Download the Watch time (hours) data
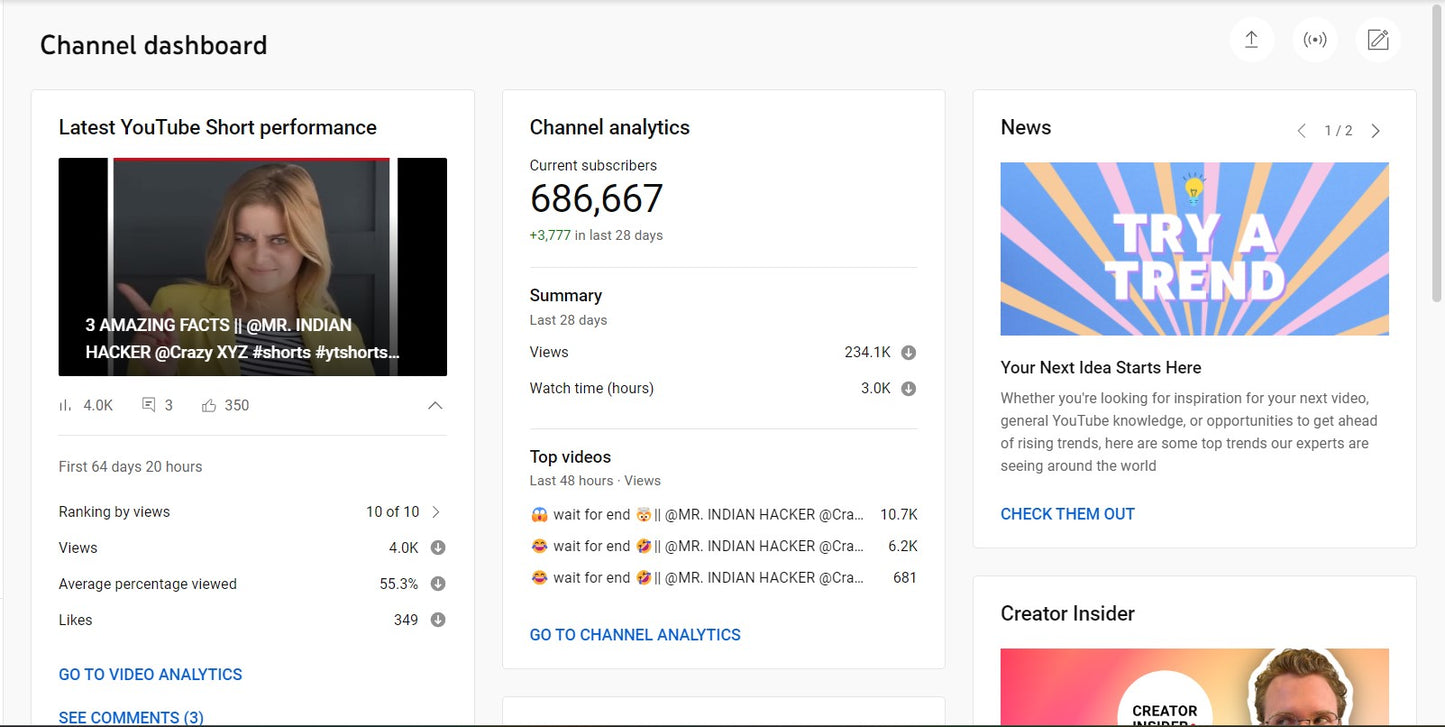This screenshot has height=727, width=1445. click(908, 388)
